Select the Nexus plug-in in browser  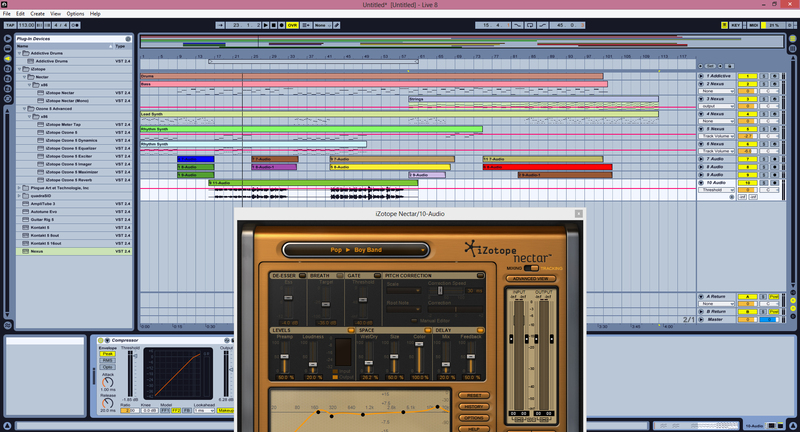(74, 251)
